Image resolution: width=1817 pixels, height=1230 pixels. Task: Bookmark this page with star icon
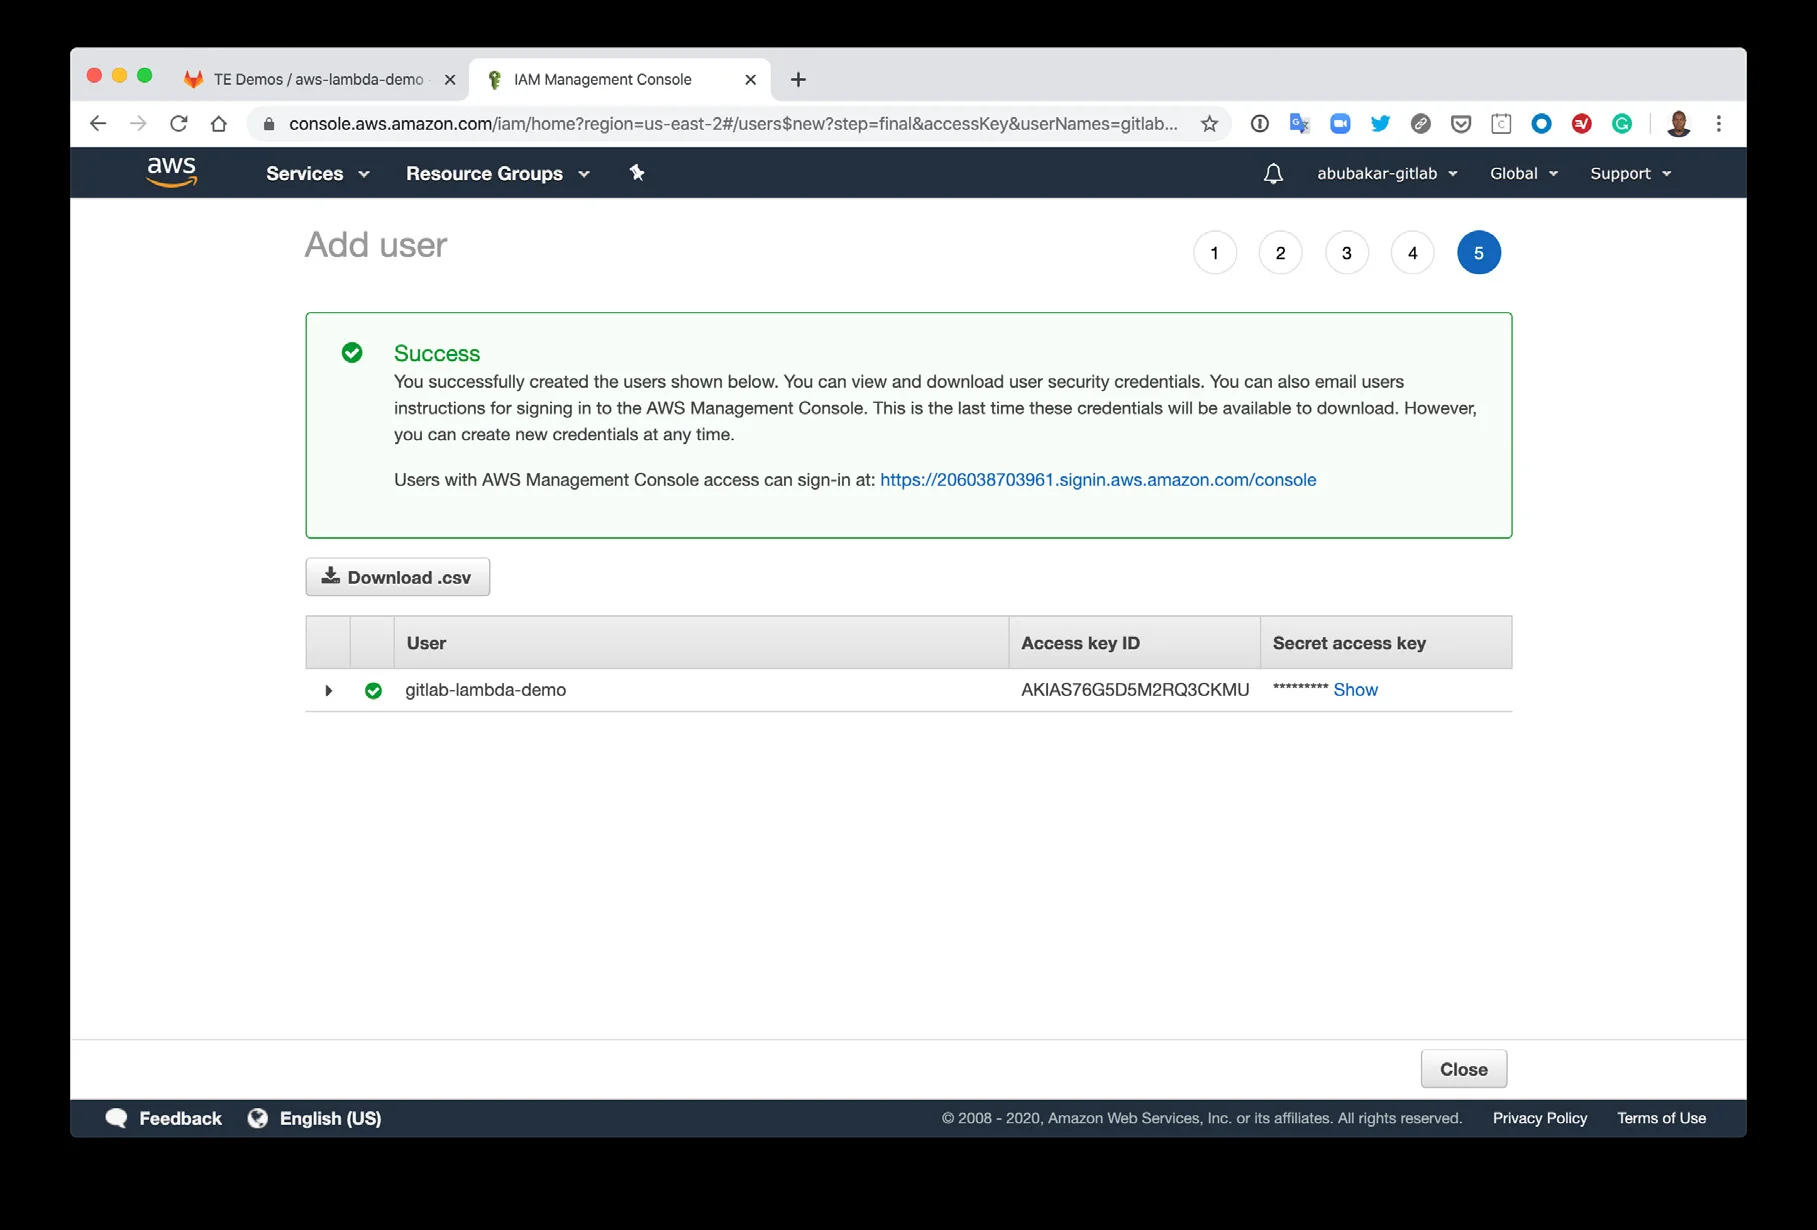1209,124
